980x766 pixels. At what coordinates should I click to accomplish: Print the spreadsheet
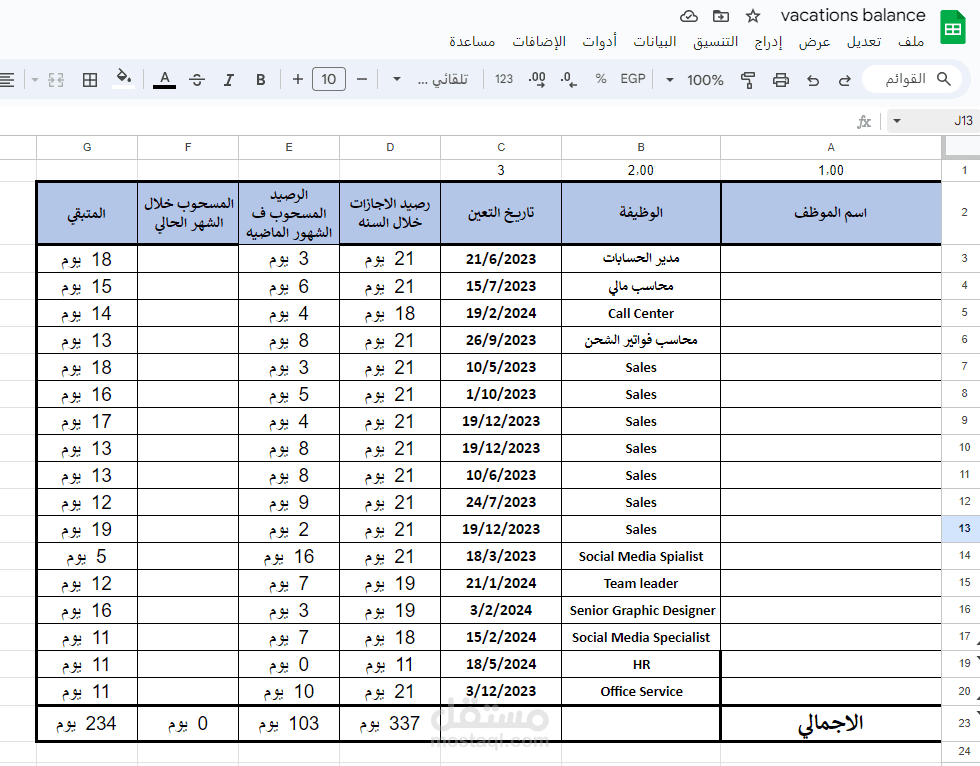pos(780,80)
